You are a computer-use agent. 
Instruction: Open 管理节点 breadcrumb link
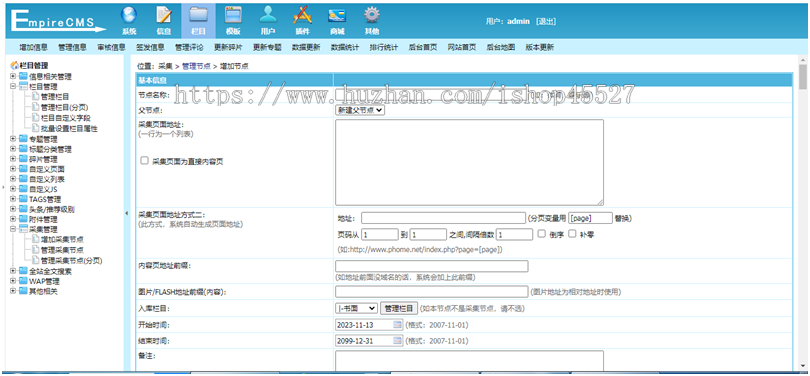[196, 66]
